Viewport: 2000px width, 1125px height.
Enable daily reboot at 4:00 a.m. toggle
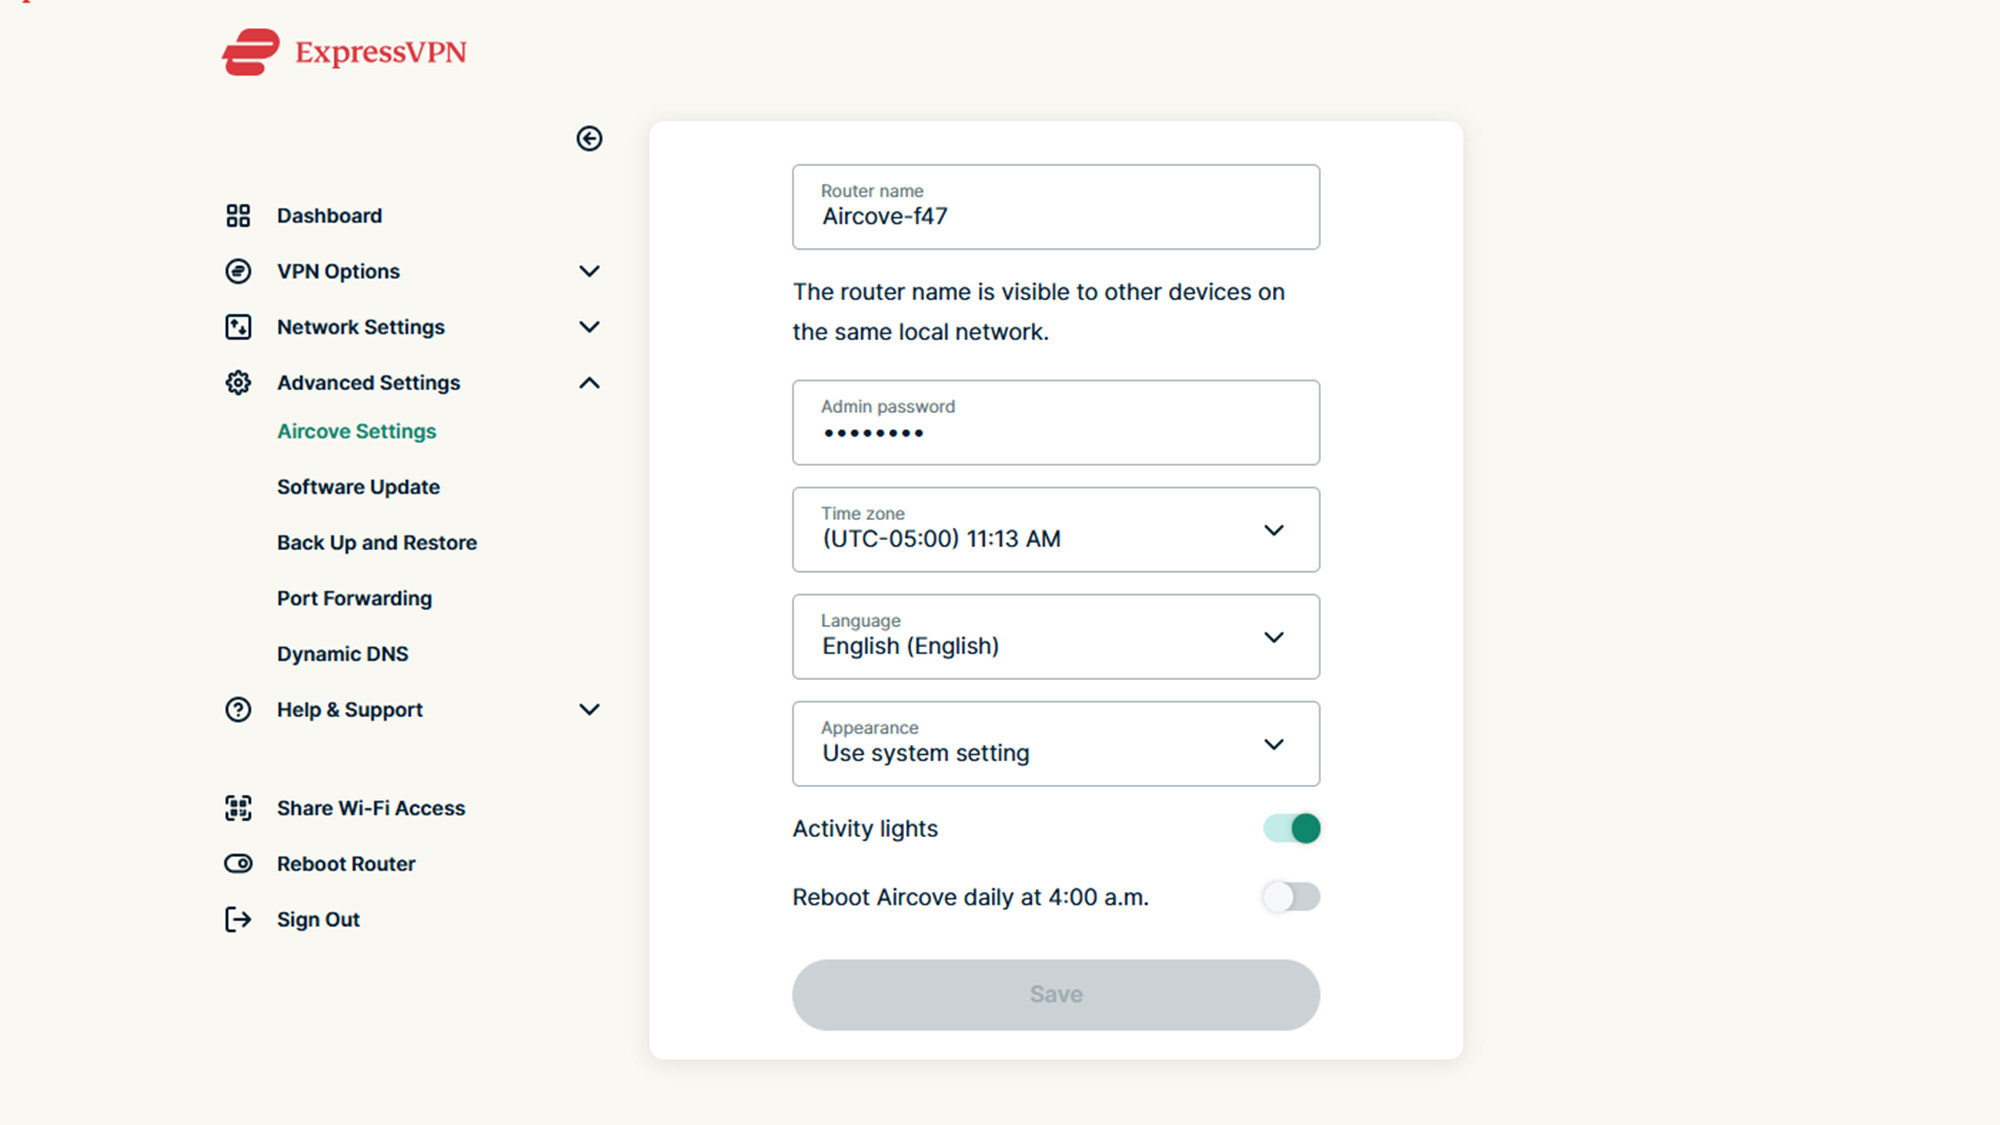(x=1291, y=897)
